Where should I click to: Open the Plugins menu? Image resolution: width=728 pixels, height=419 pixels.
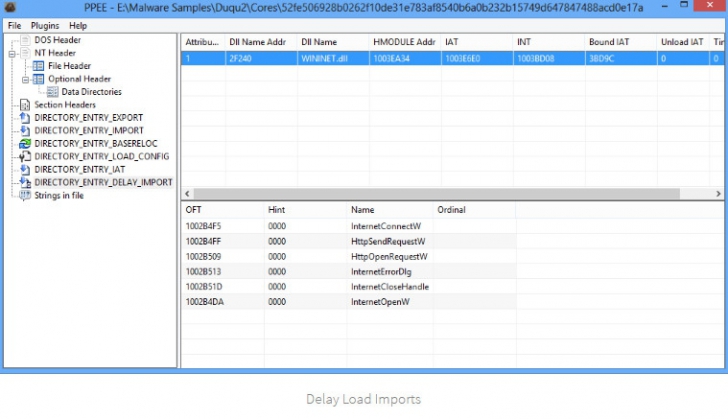point(45,26)
